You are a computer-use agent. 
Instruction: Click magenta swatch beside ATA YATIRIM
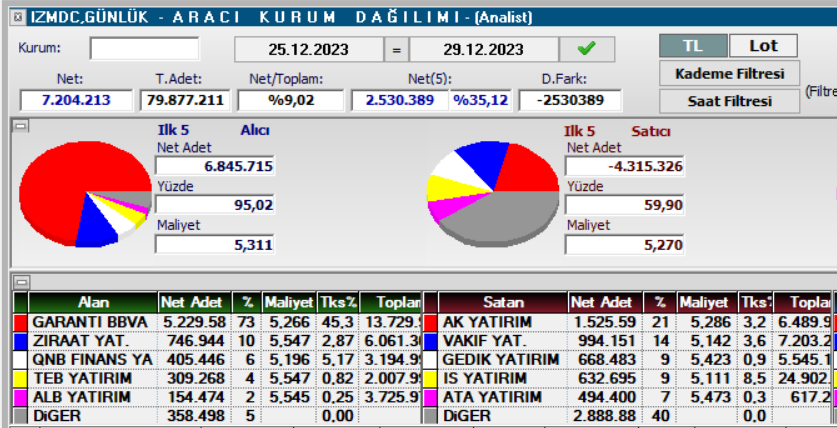coord(430,397)
